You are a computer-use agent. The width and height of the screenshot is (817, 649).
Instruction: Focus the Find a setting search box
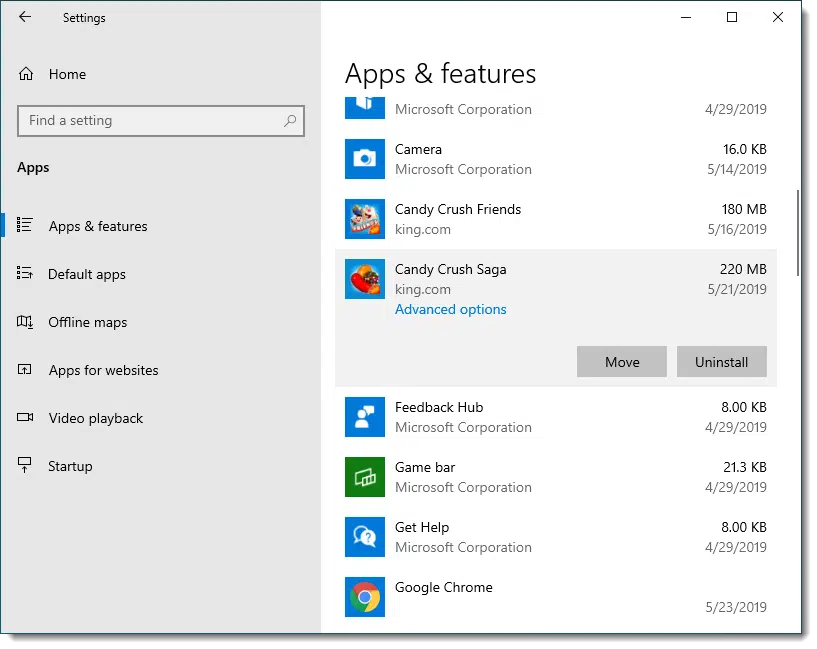pos(161,121)
